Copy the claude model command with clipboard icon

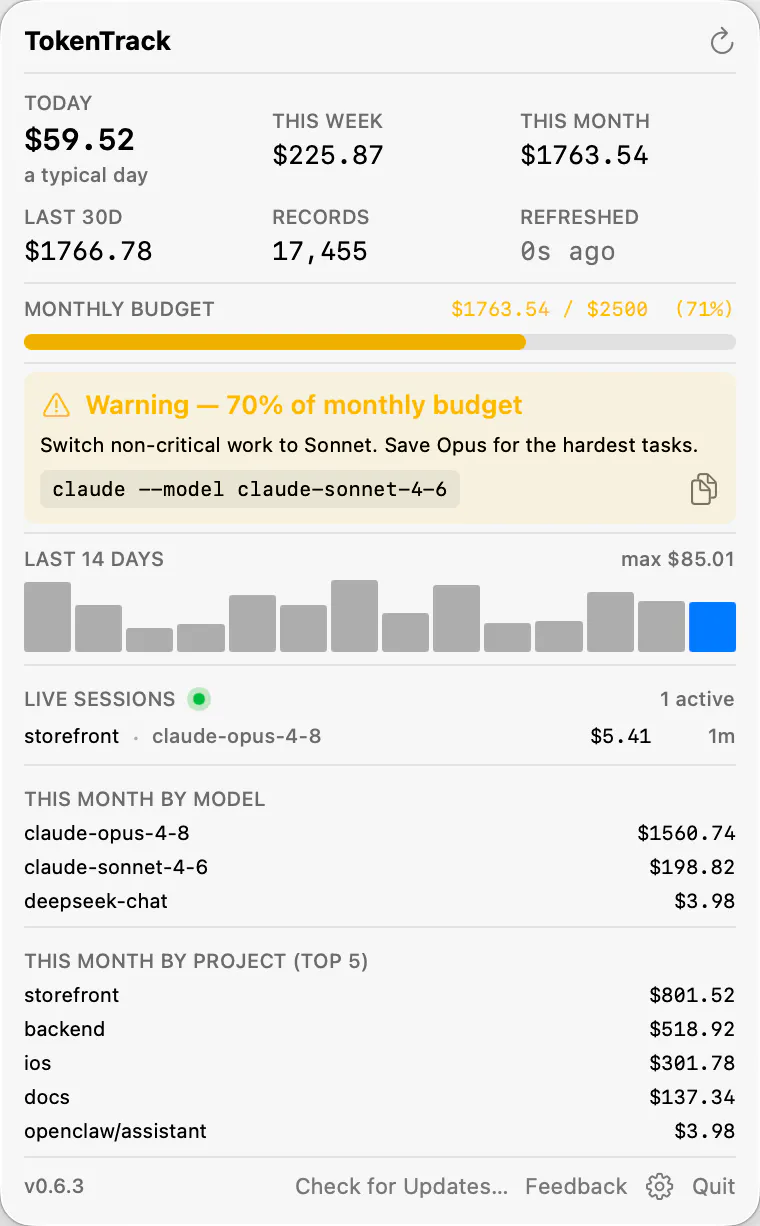pyautogui.click(x=704, y=489)
